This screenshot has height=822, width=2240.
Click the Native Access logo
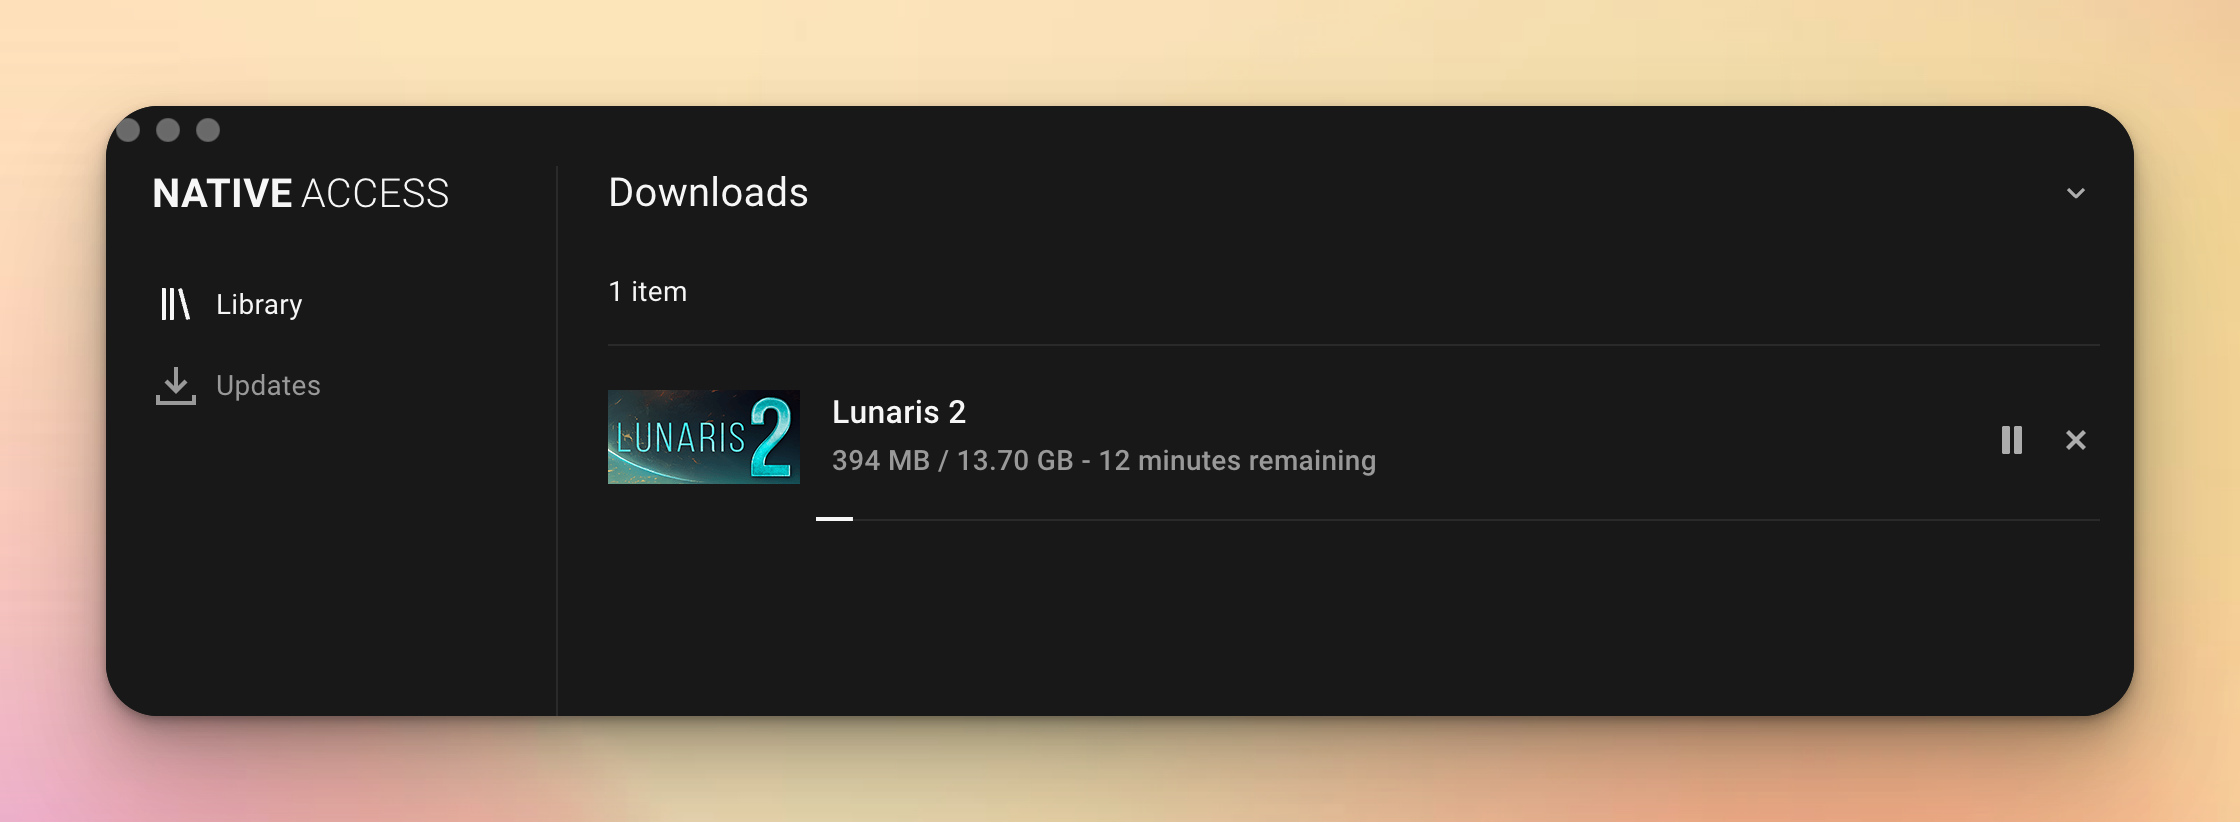[x=301, y=193]
